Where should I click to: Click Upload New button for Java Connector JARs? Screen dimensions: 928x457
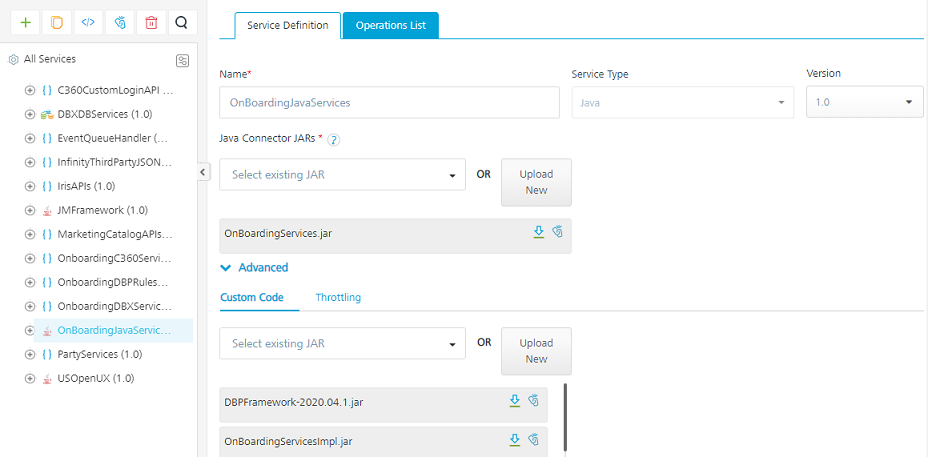[536, 182]
